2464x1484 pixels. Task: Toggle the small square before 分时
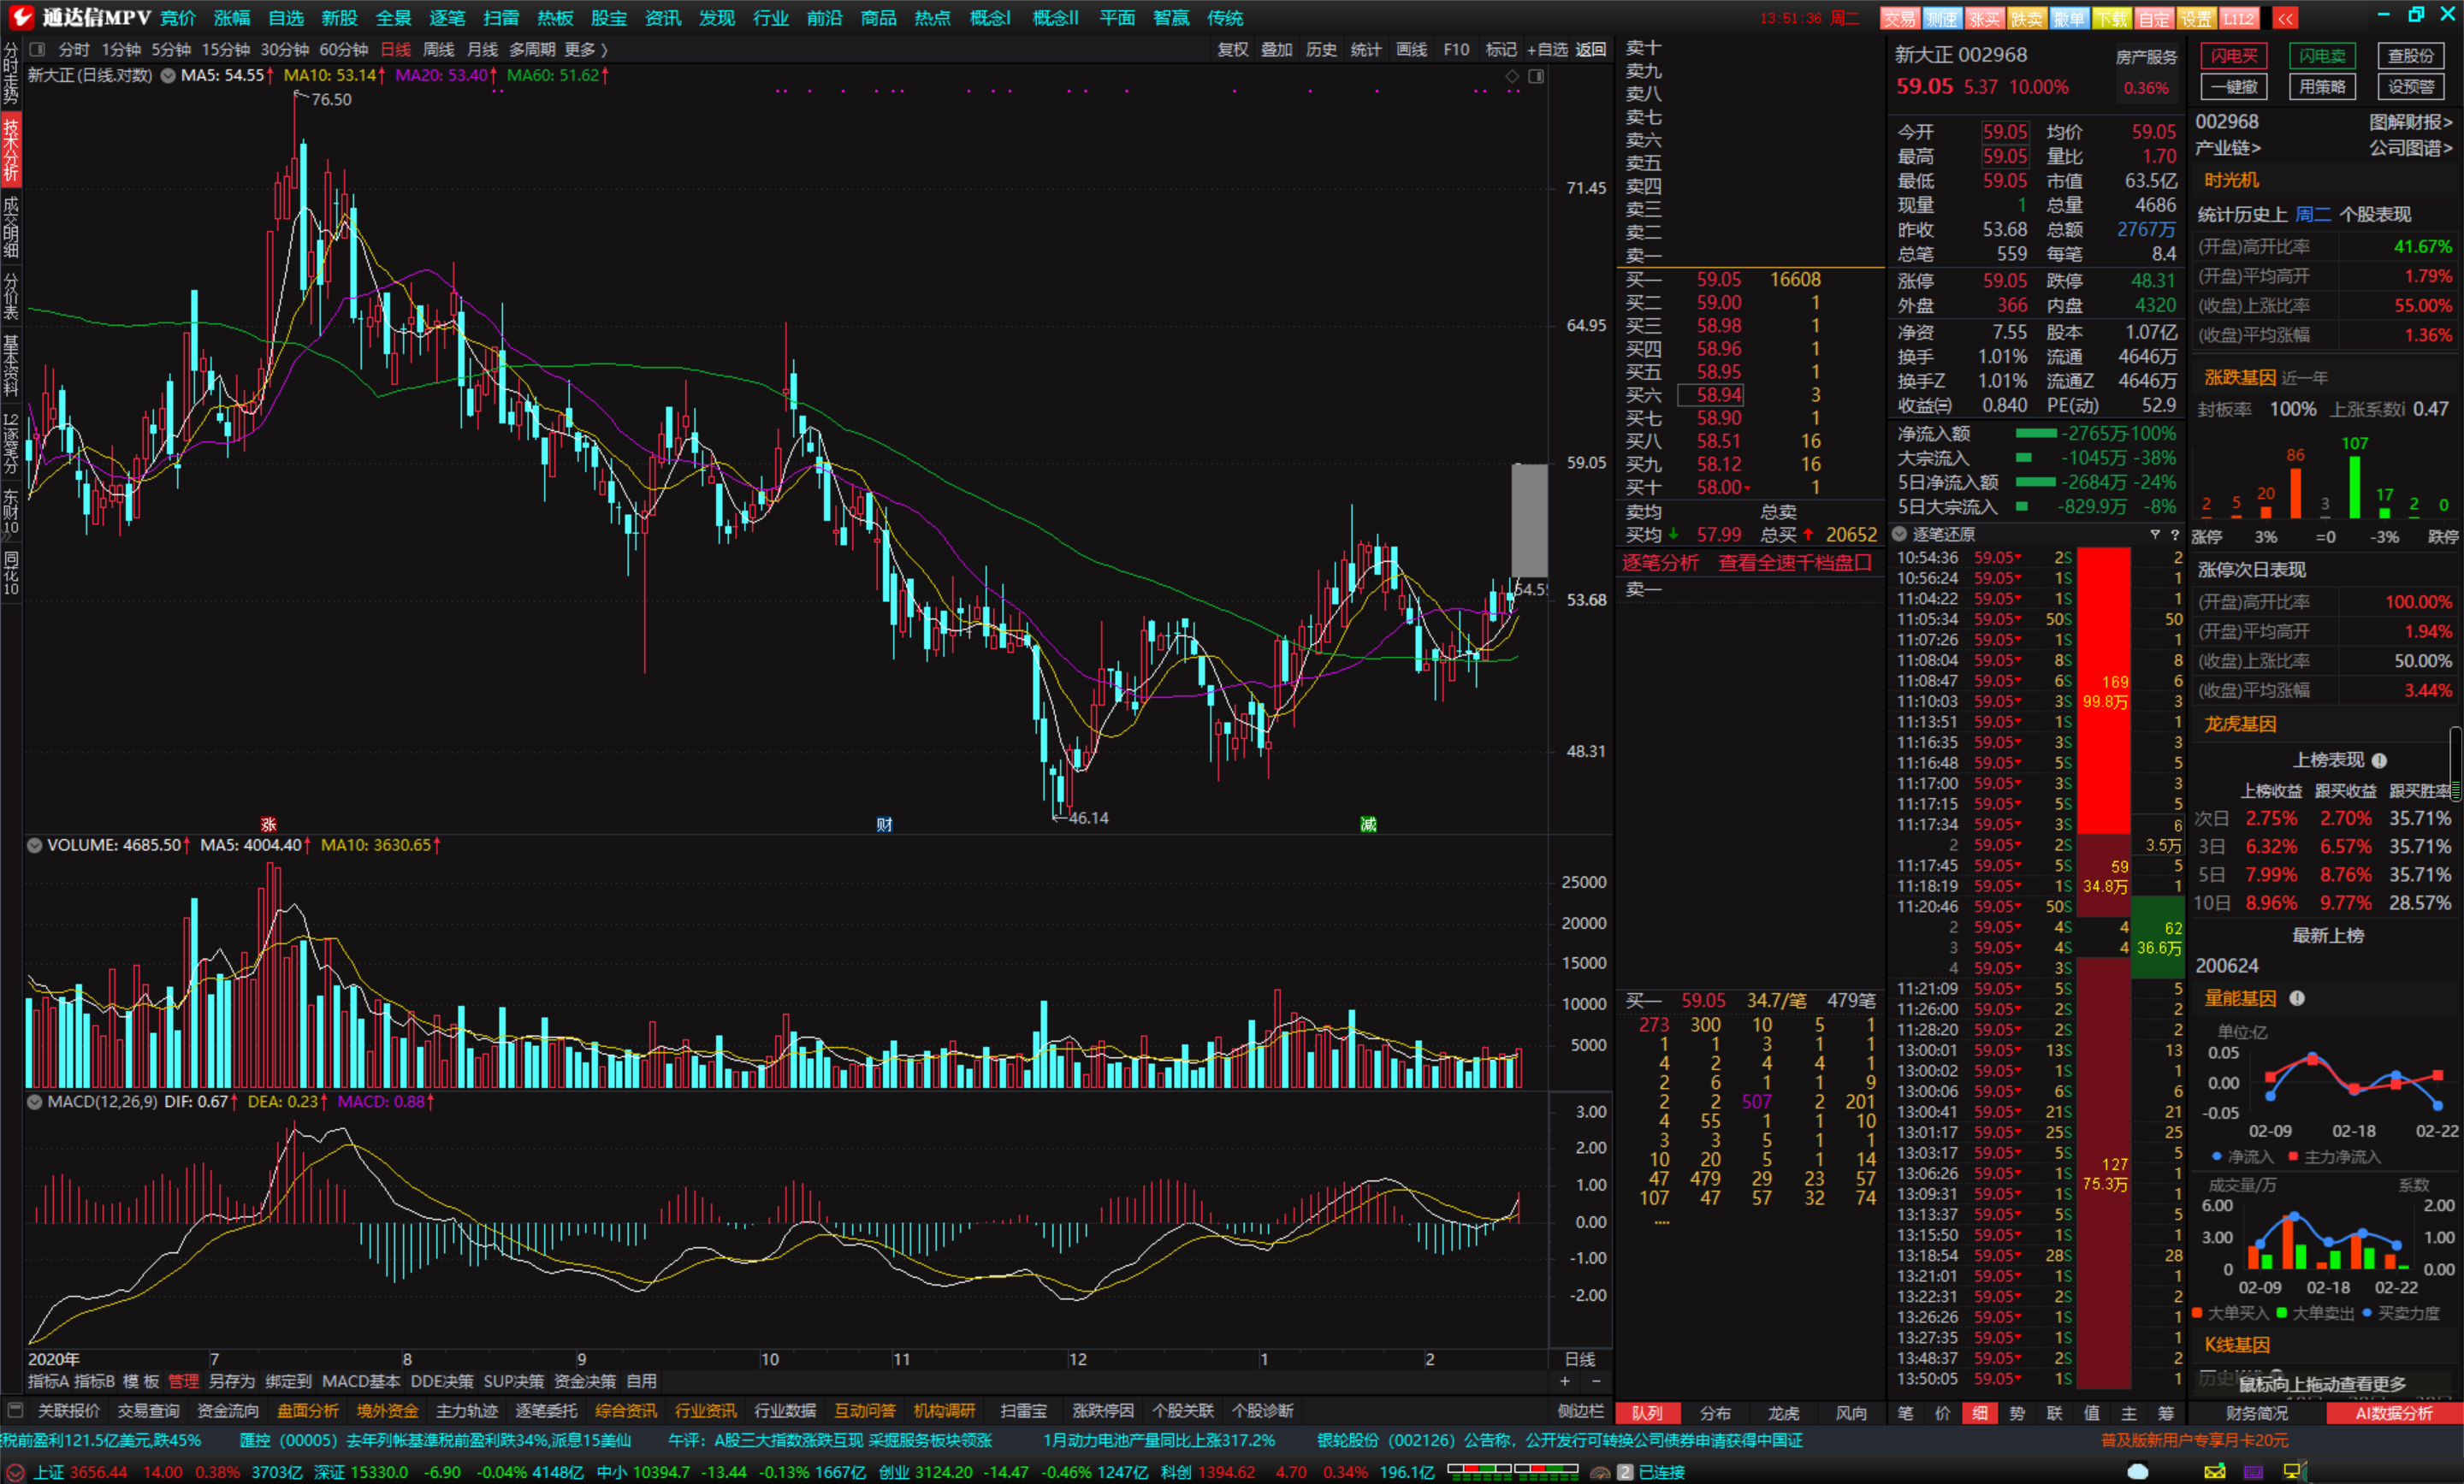point(38,49)
